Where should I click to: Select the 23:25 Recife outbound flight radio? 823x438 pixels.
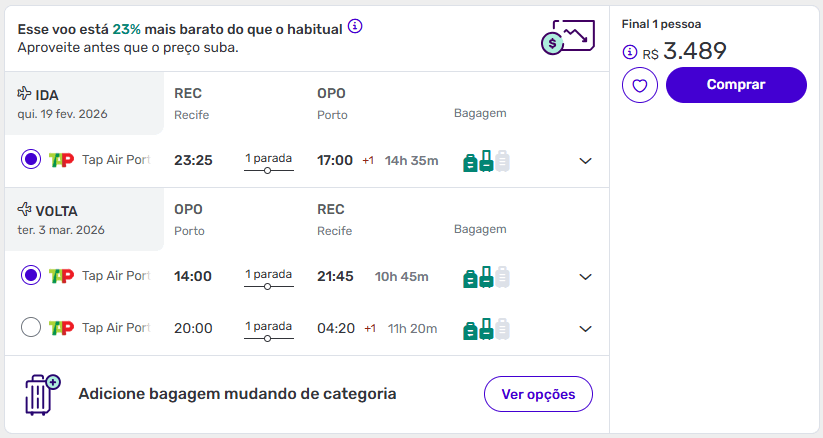pos(31,160)
